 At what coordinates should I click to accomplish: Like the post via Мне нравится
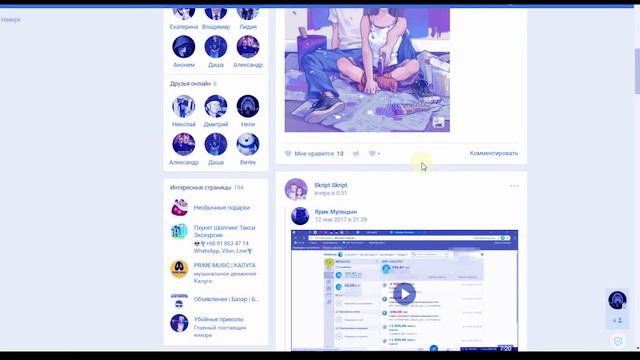(x=314, y=153)
